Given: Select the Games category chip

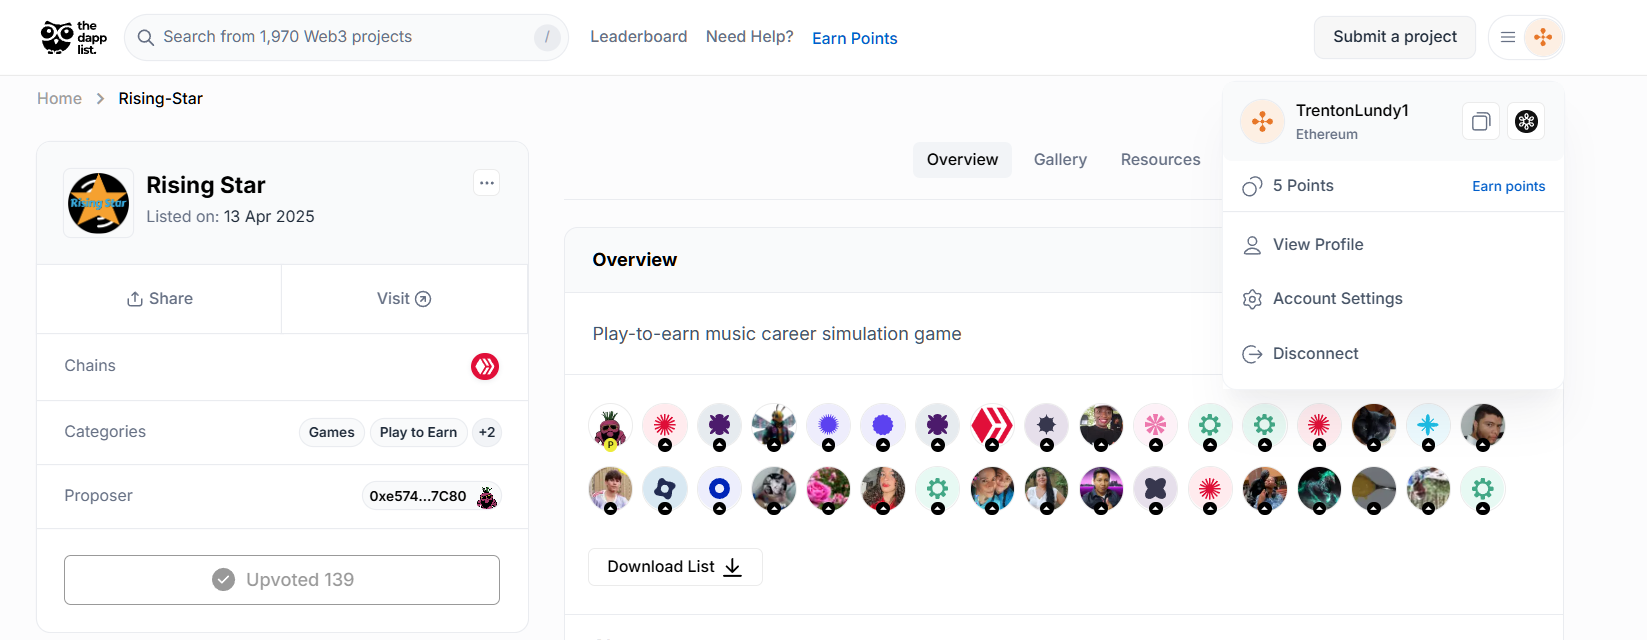Looking at the screenshot, I should pos(332,432).
